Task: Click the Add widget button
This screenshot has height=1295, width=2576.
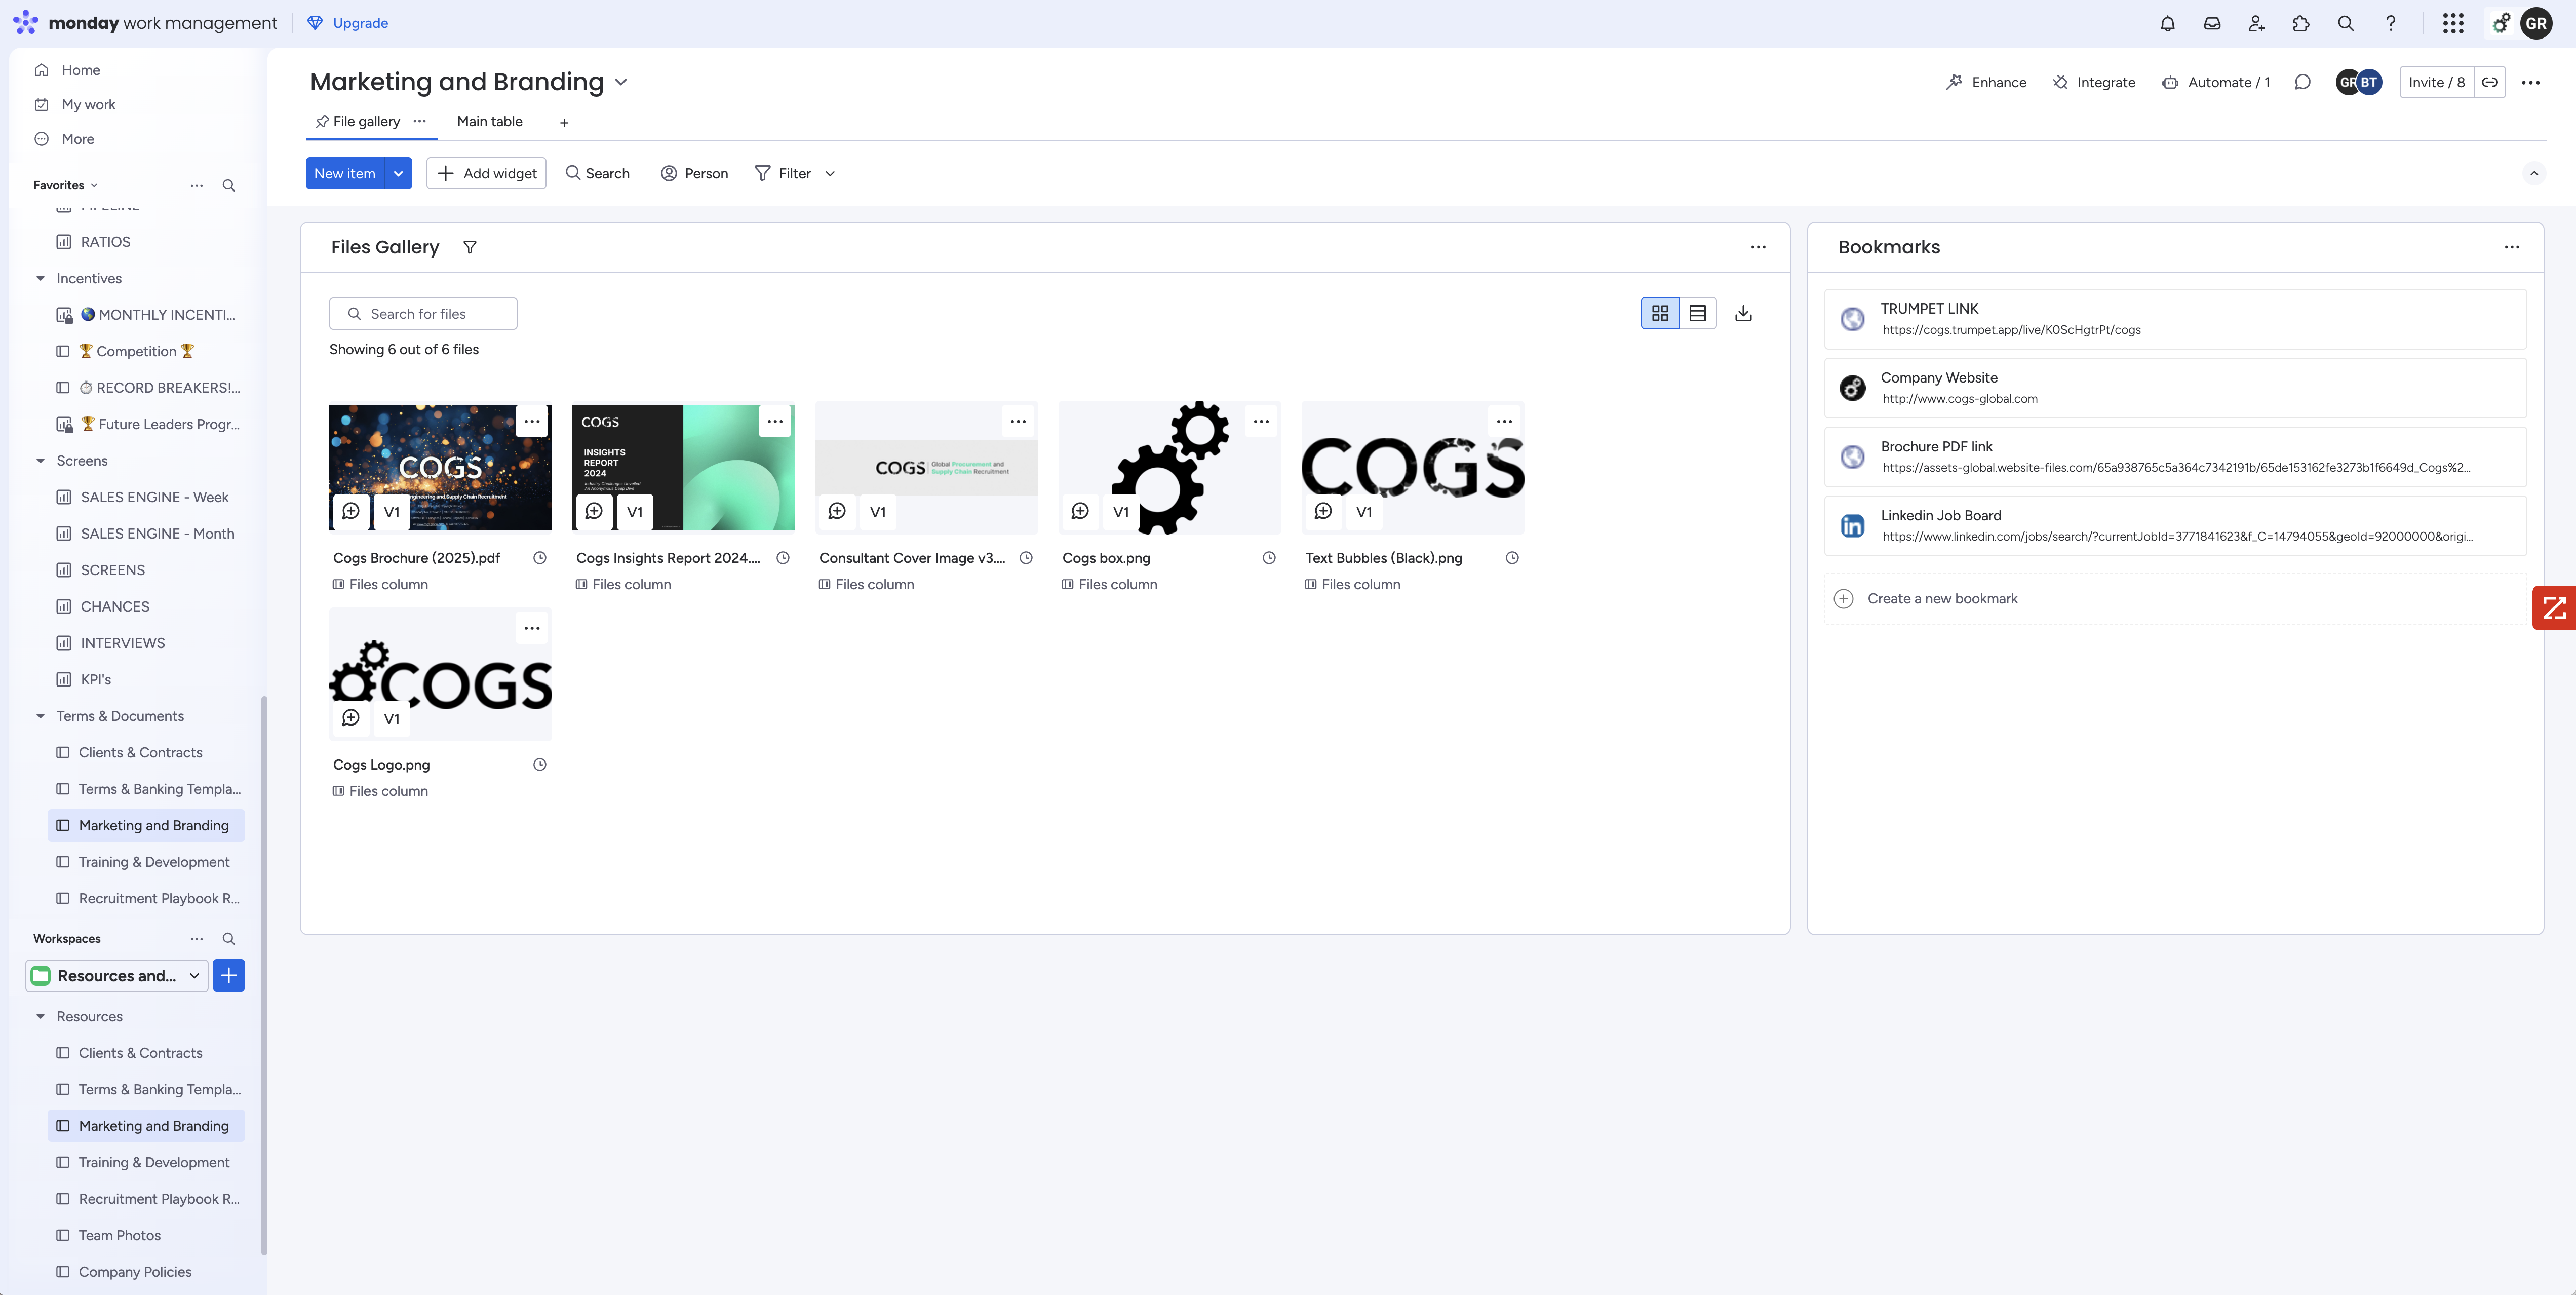Action: pyautogui.click(x=486, y=173)
